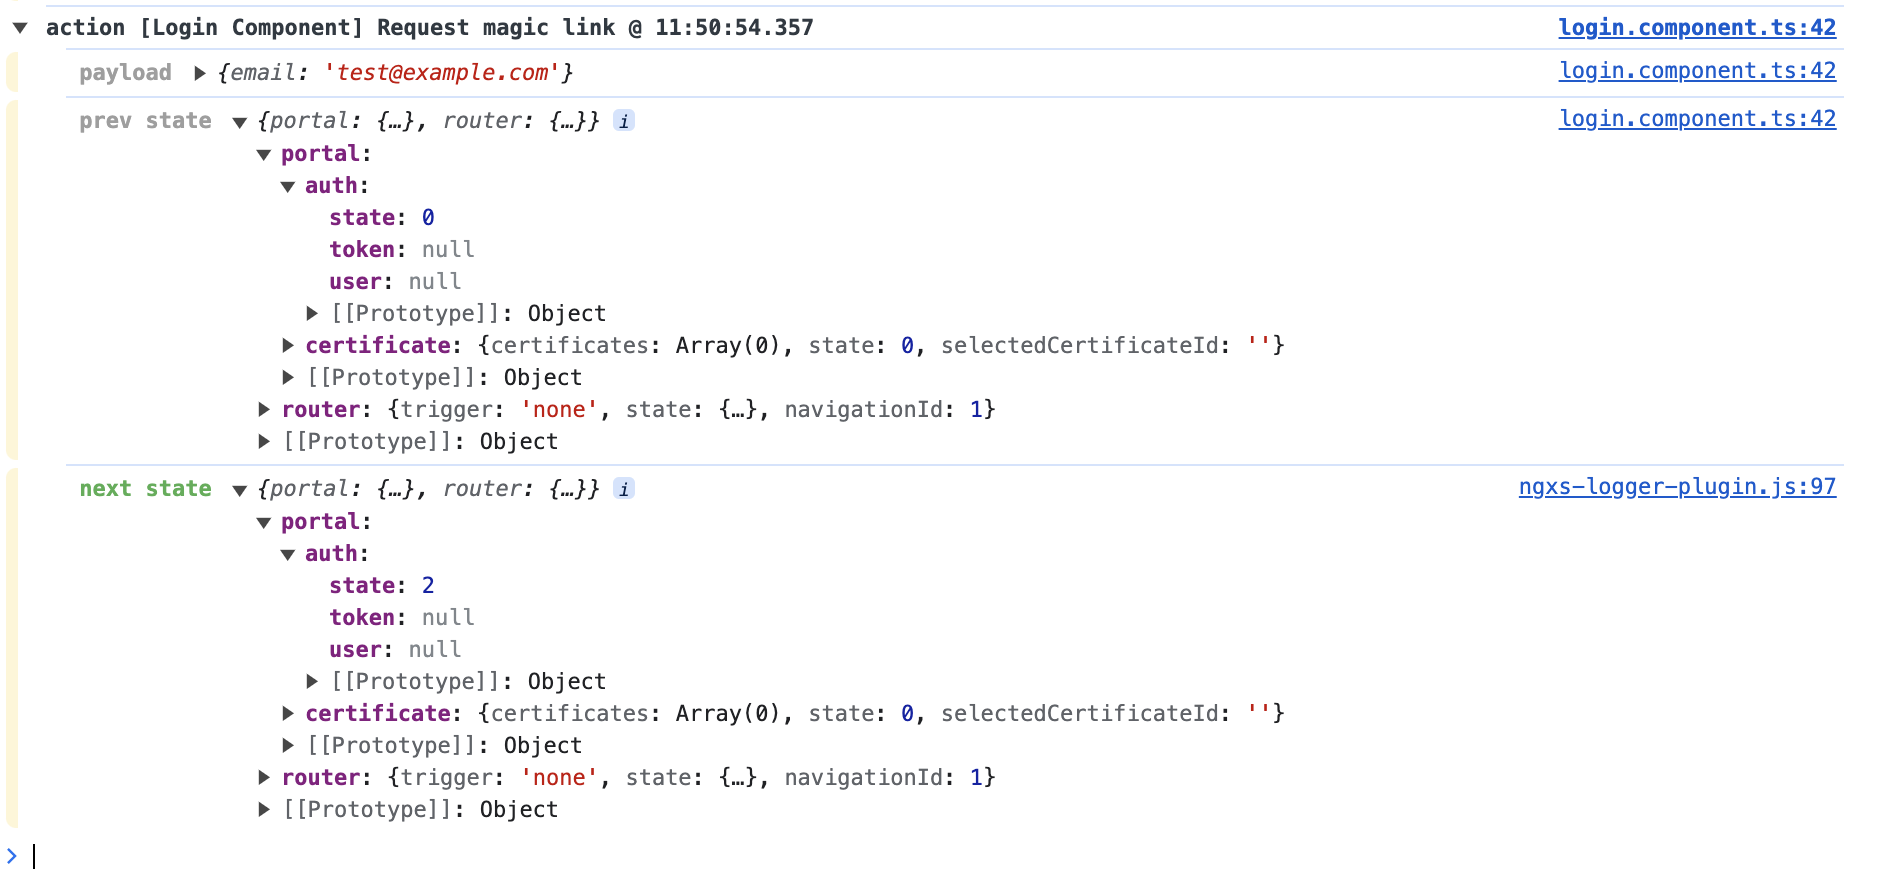This screenshot has height=880, width=1886.
Task: Expand the router node under next state
Action: coord(264,778)
